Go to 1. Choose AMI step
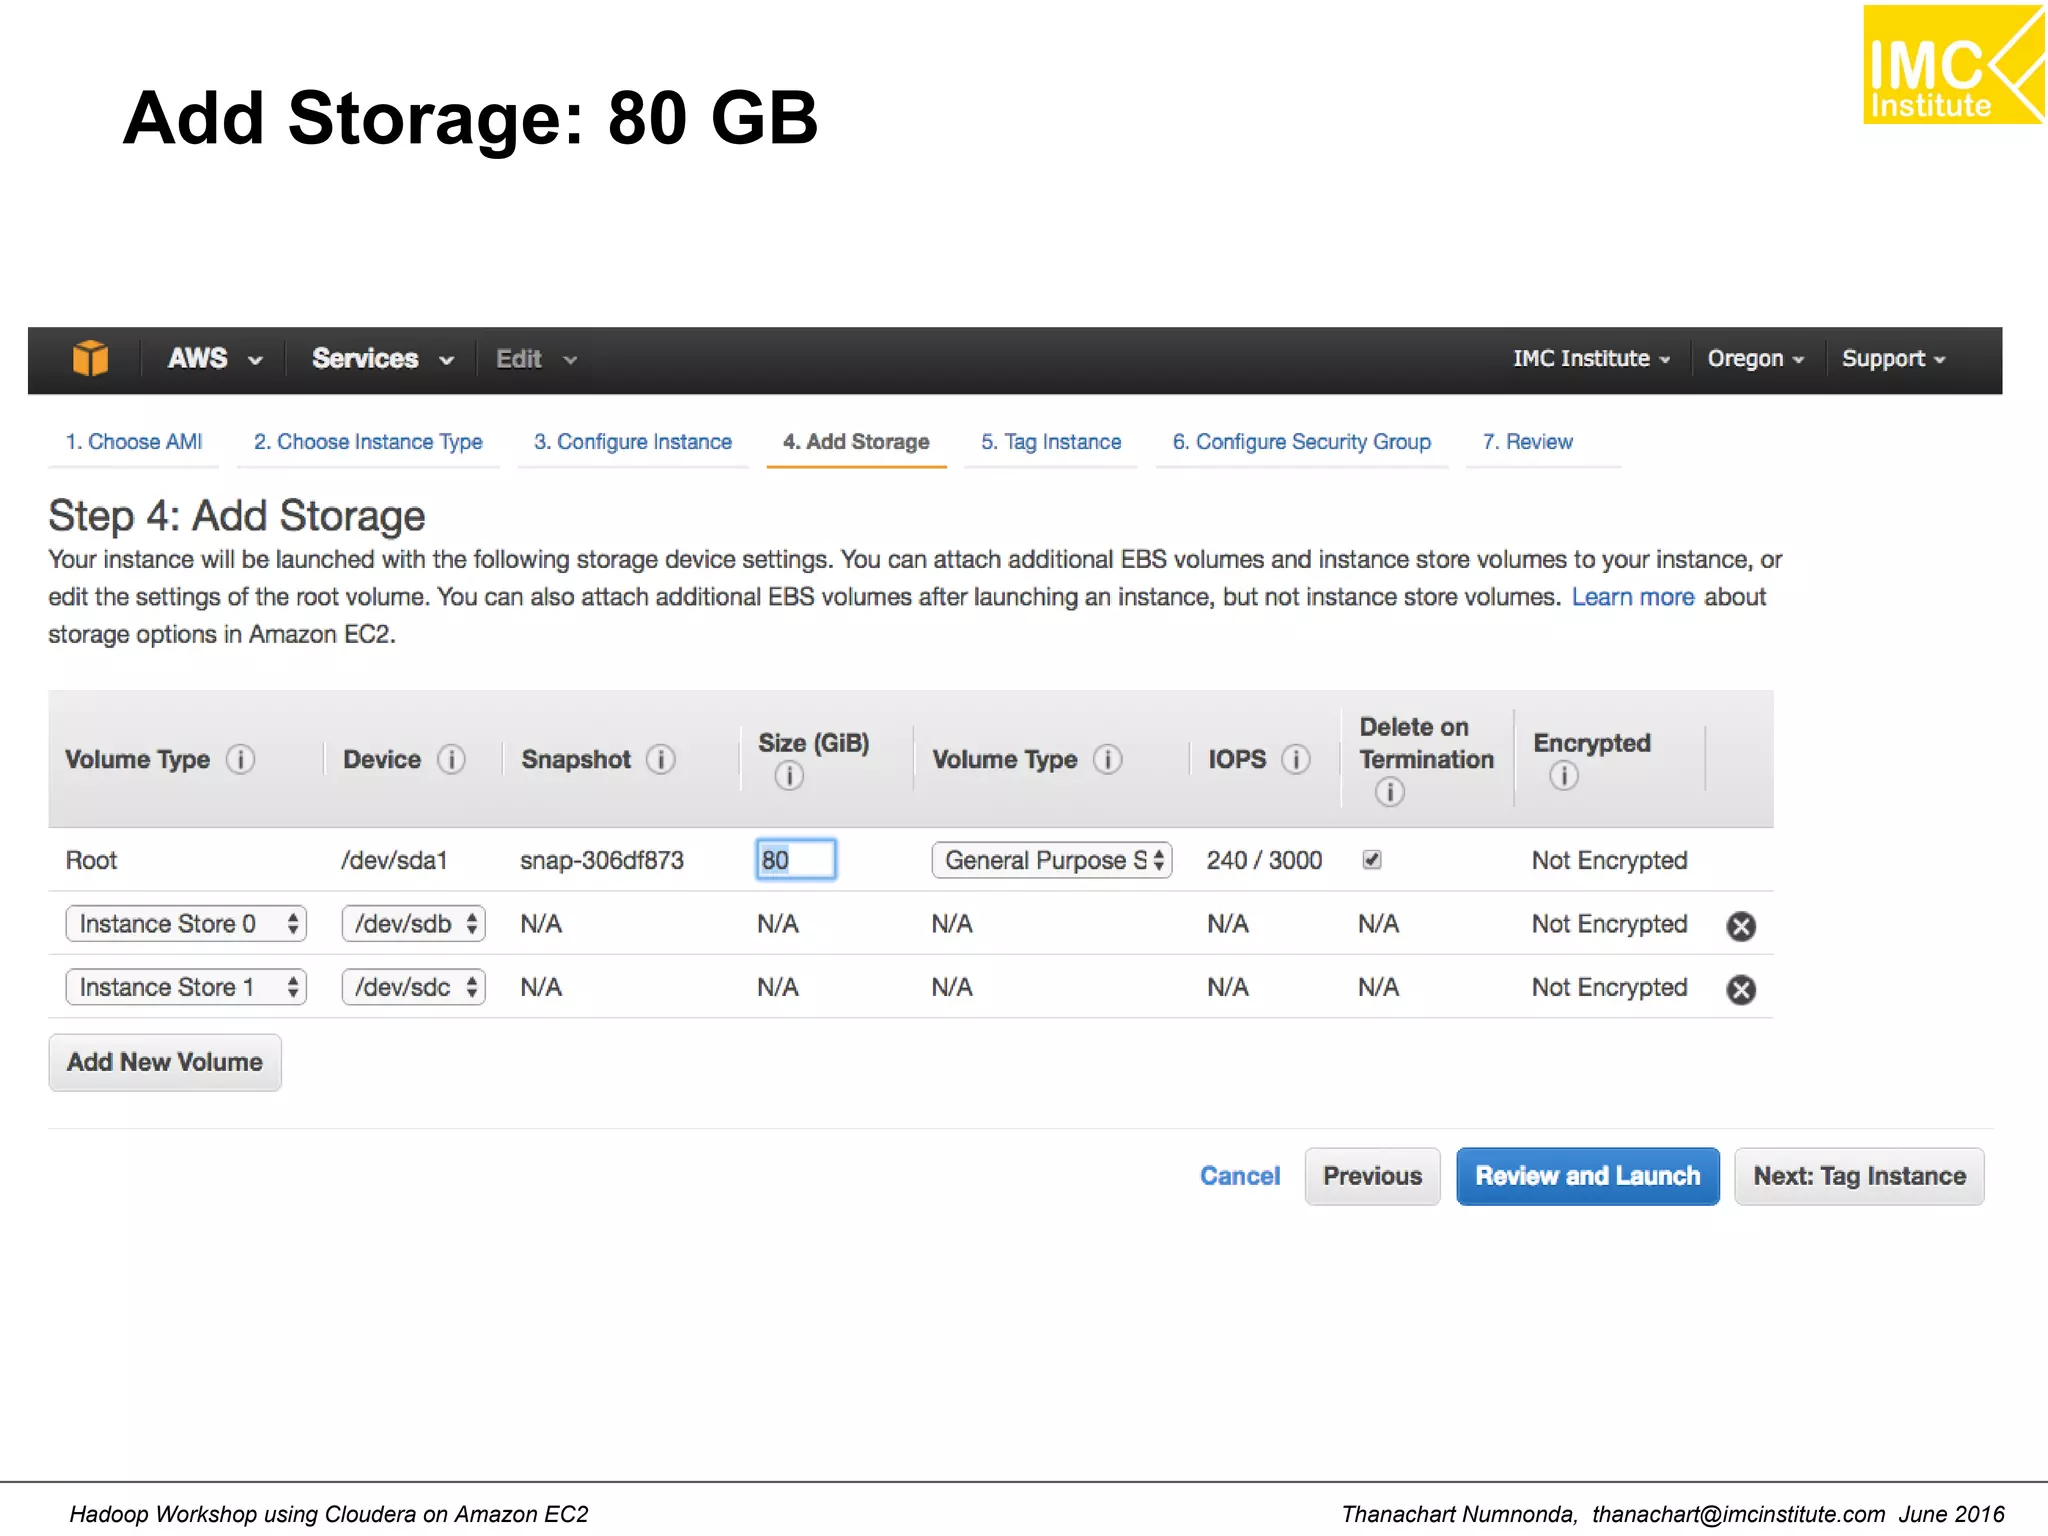 (134, 442)
